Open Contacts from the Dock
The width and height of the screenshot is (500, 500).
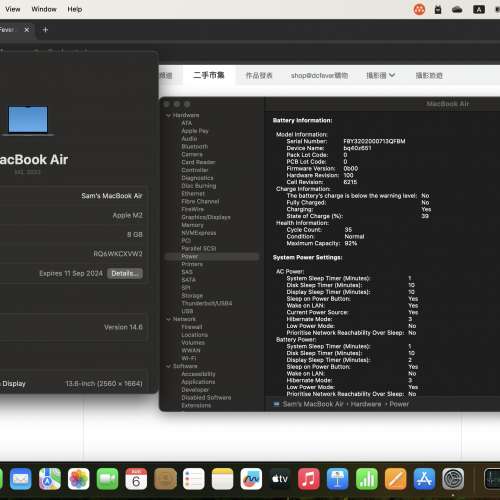coord(165,479)
